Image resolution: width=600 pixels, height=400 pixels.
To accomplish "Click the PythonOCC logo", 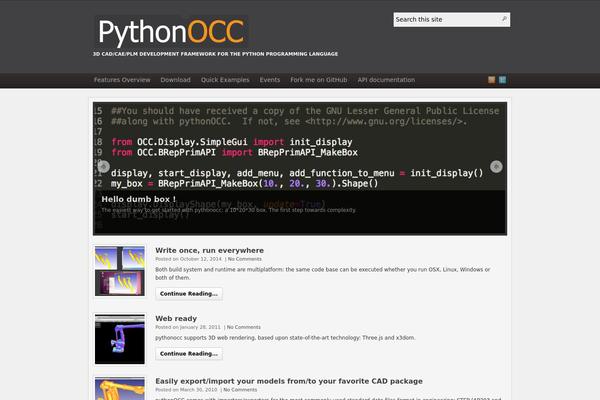I will pos(171,31).
